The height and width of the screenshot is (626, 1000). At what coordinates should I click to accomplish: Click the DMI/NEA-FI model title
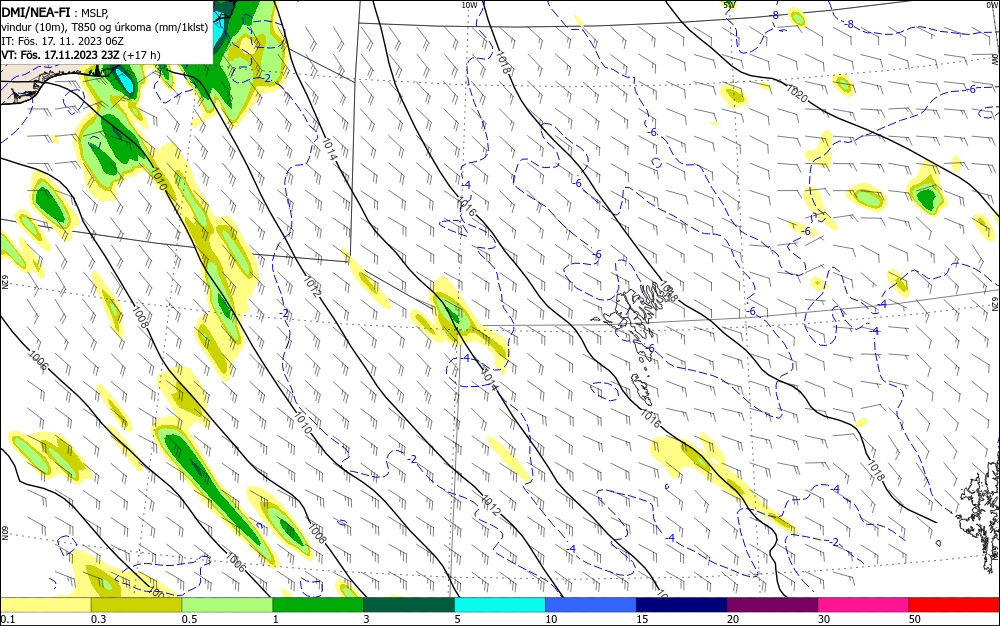pyautogui.click(x=36, y=11)
